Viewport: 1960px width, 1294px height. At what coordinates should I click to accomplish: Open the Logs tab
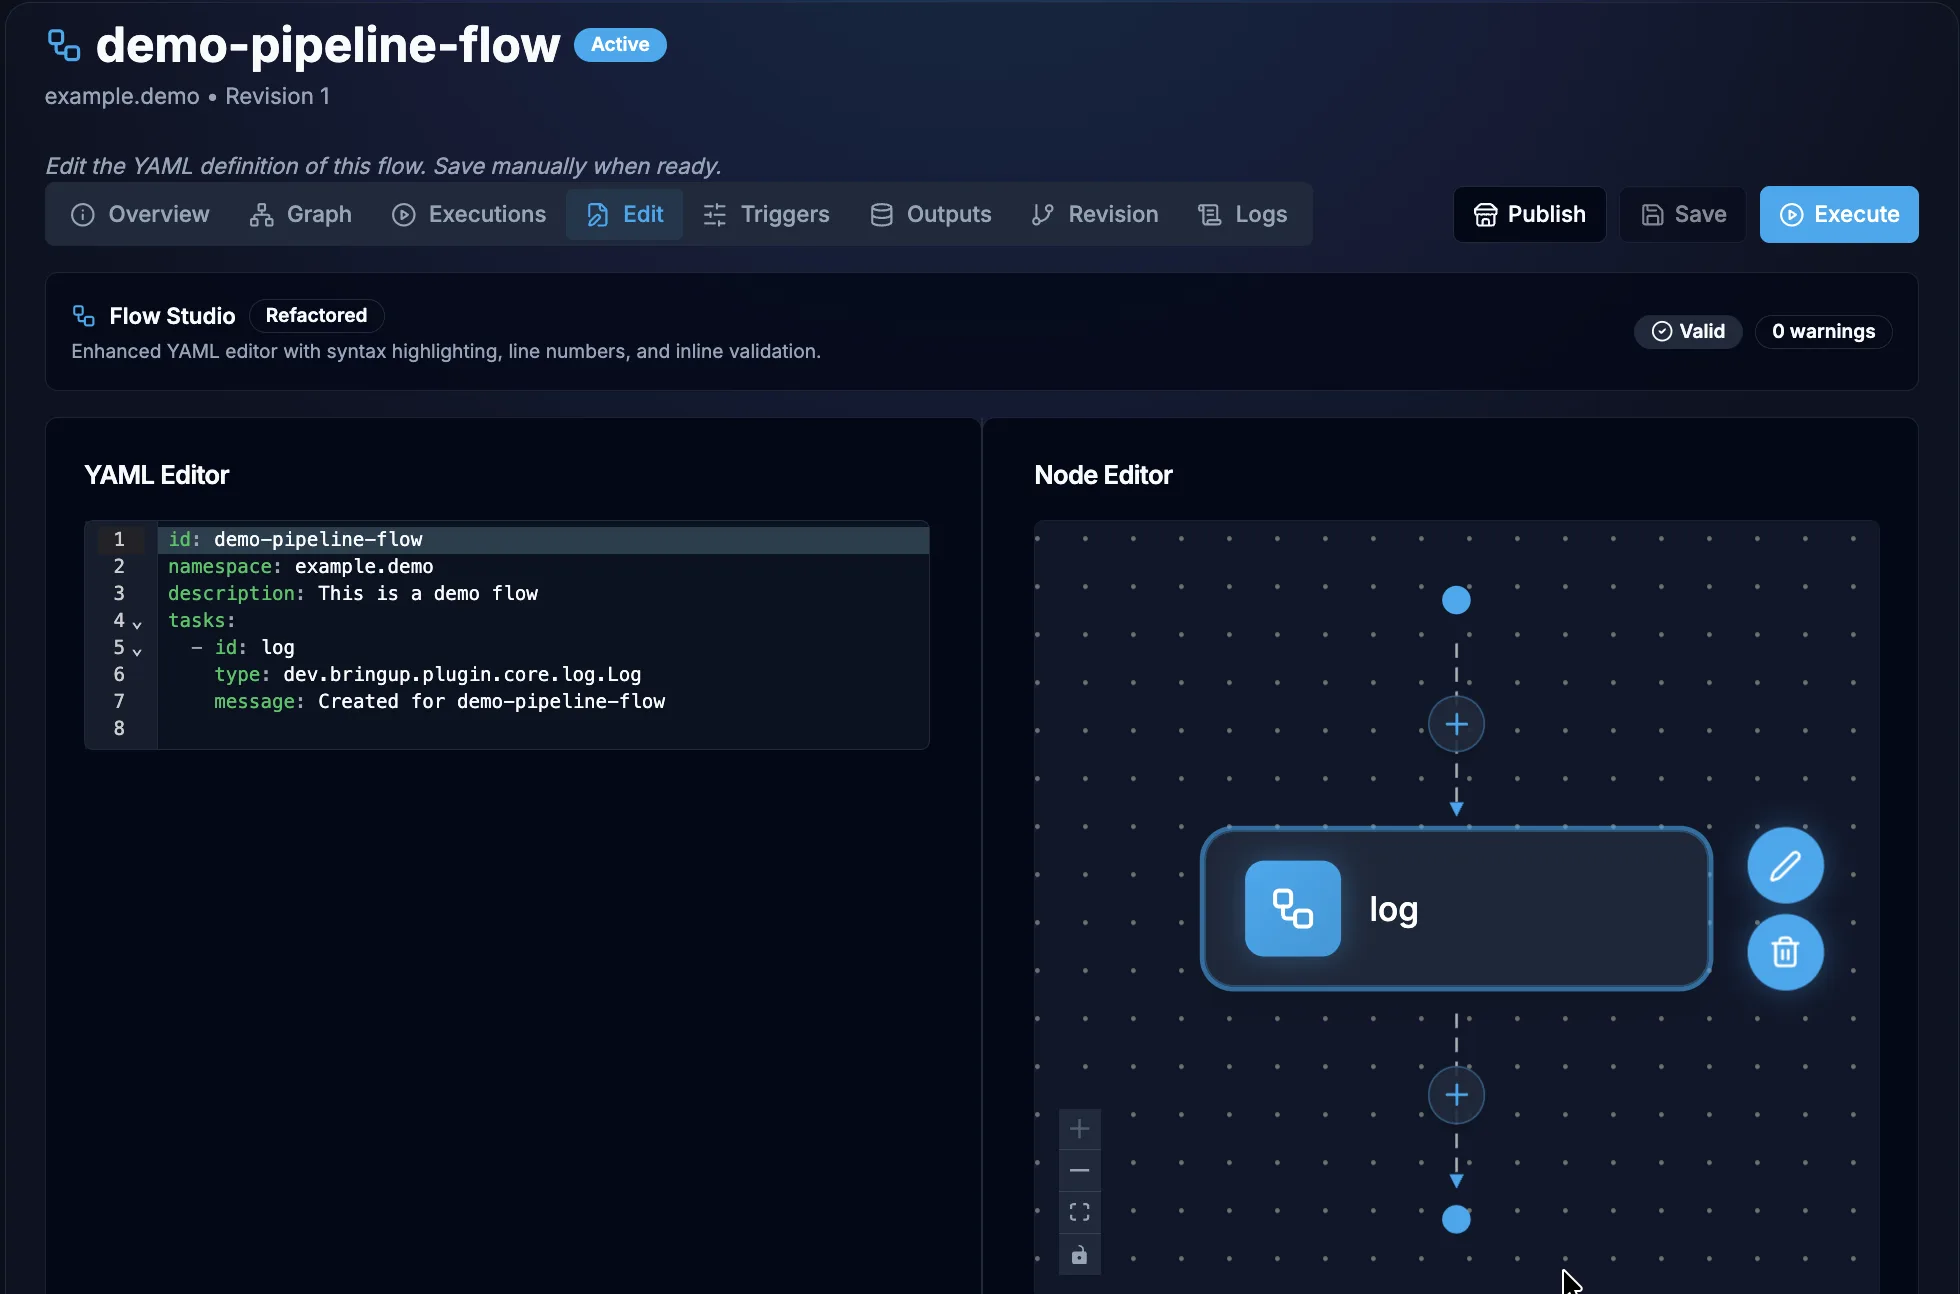pyautogui.click(x=1242, y=214)
